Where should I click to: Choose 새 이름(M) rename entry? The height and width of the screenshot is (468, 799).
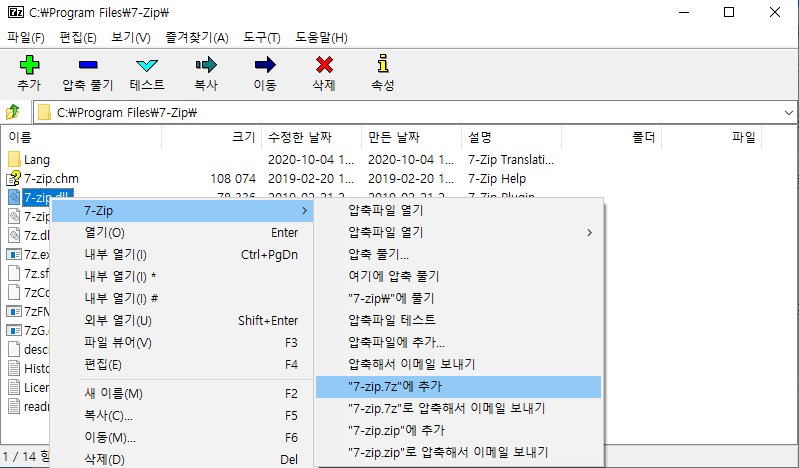[x=182, y=394]
